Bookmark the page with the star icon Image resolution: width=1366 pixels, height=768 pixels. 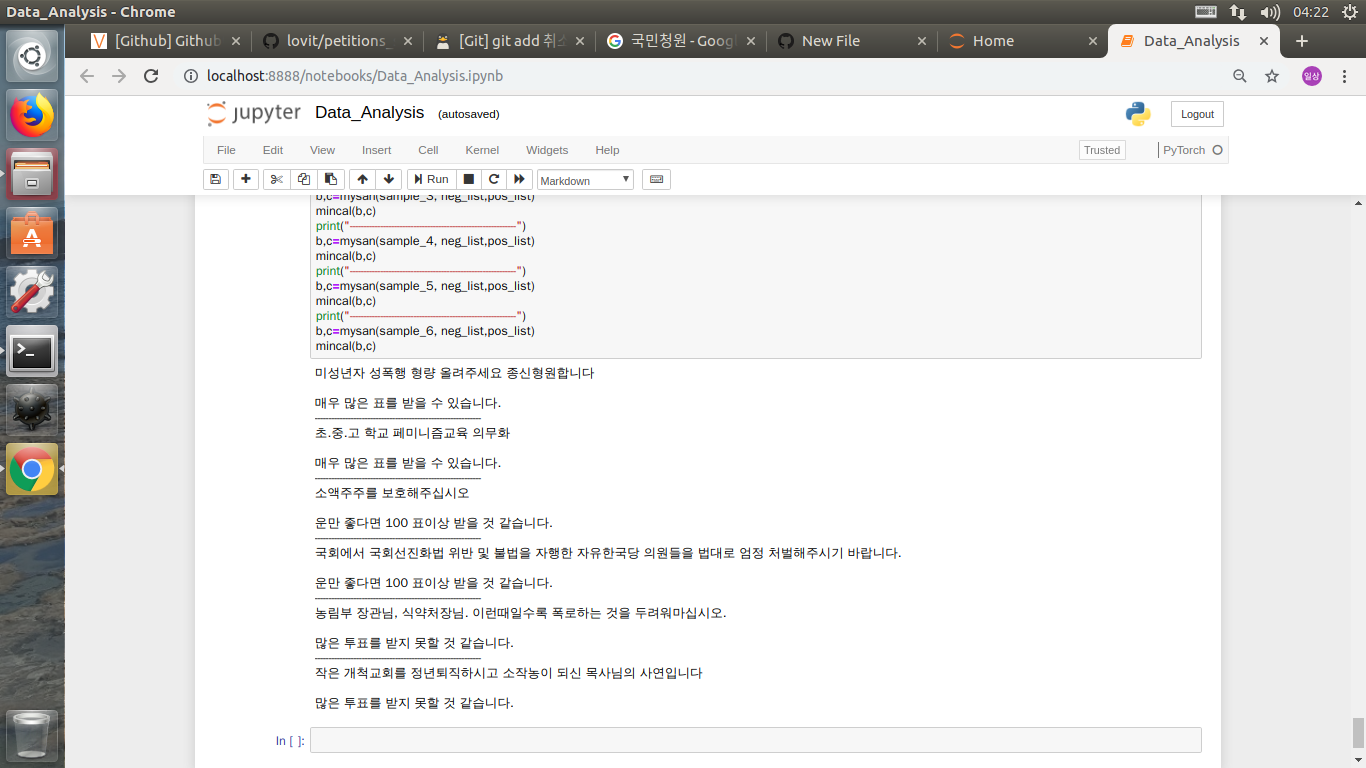click(x=1271, y=76)
